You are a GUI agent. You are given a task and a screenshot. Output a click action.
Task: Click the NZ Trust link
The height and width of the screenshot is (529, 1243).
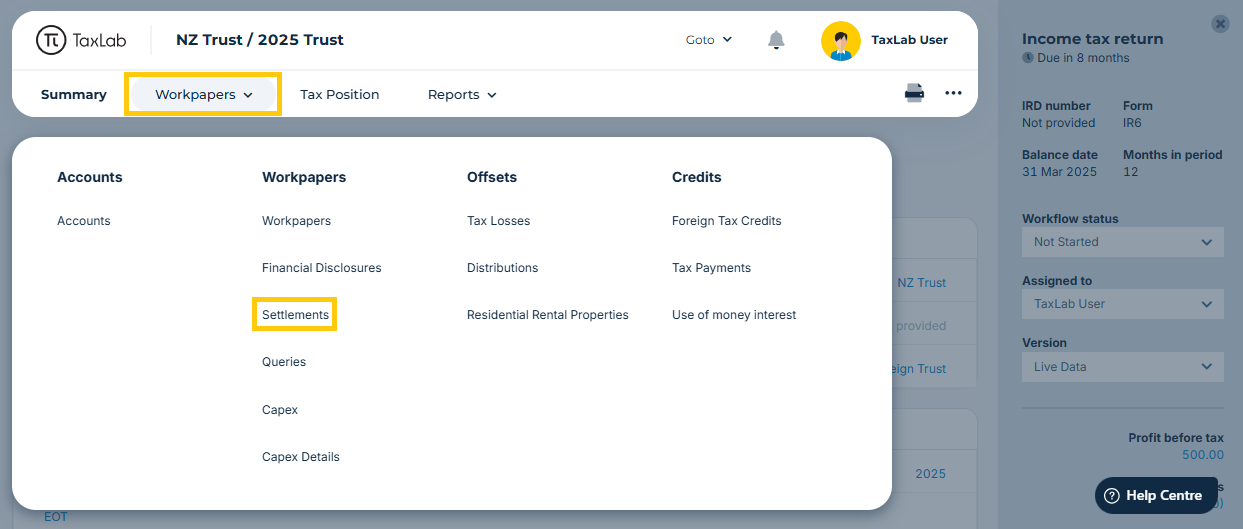921,283
